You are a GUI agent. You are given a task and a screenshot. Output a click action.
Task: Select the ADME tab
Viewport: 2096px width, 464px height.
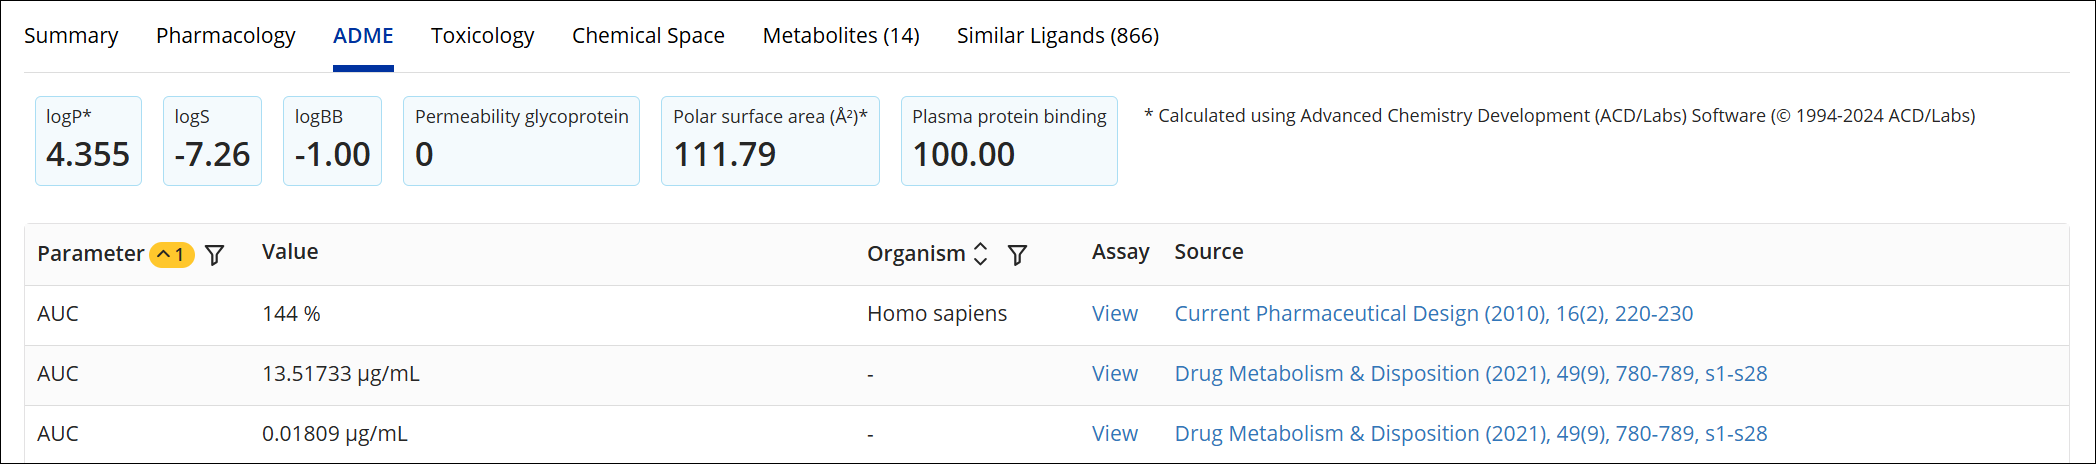point(363,36)
